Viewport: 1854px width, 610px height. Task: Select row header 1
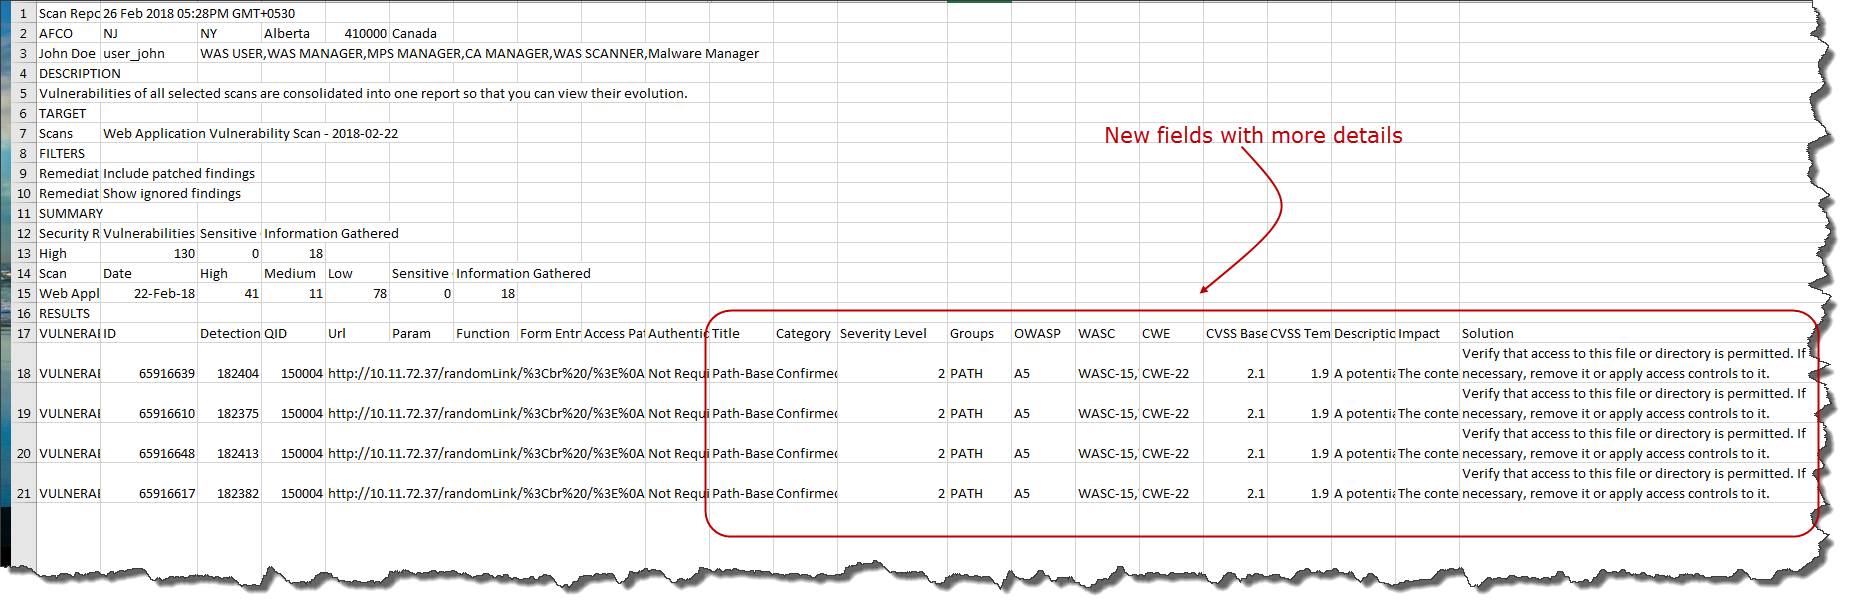click(23, 13)
